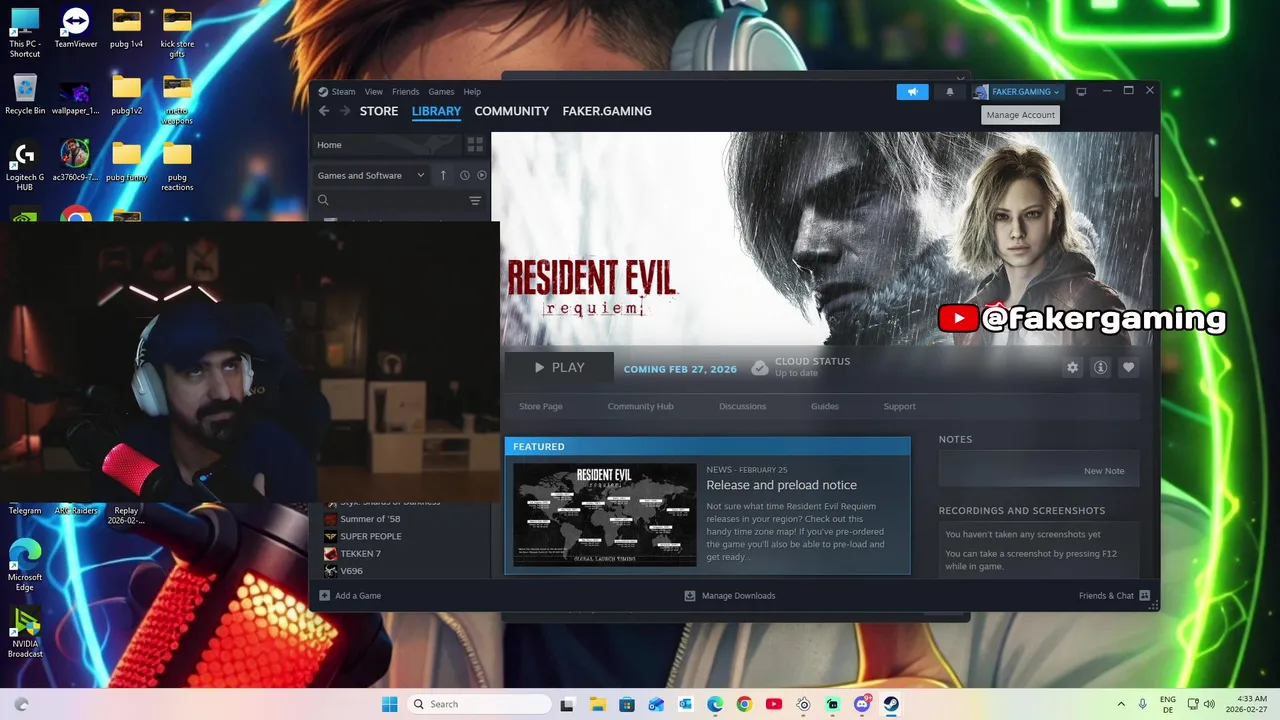Open featured news world map thumbnail
Viewport: 1280px width, 720px height.
click(x=604, y=514)
